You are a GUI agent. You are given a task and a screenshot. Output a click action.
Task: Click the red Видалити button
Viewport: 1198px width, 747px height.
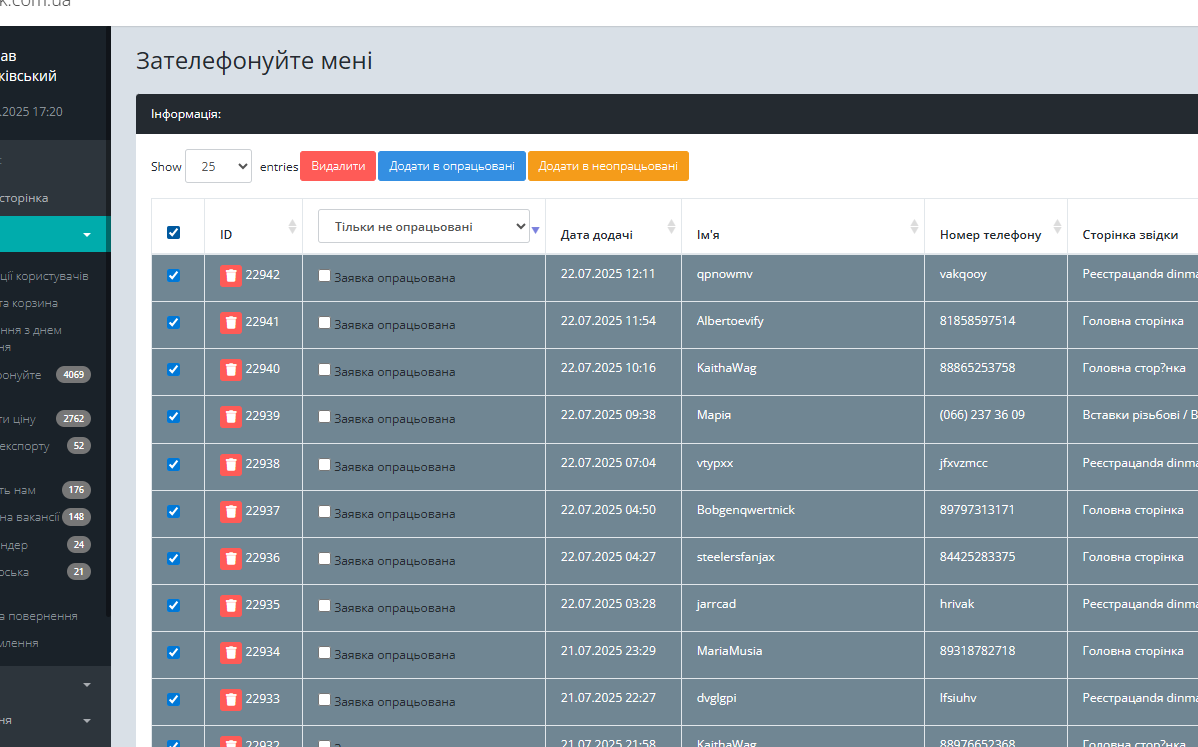tap(338, 166)
